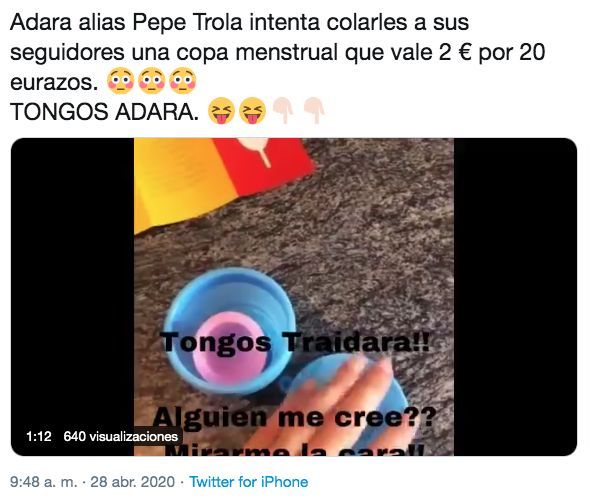This screenshot has width=590, height=500.
Task: Click the second flushed face emoji
Action: pyautogui.click(x=151, y=81)
